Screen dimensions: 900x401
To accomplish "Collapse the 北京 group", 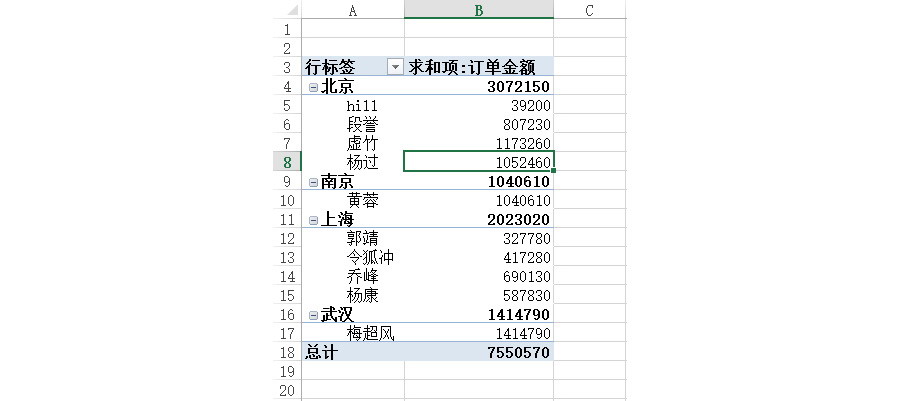I will (x=313, y=87).
